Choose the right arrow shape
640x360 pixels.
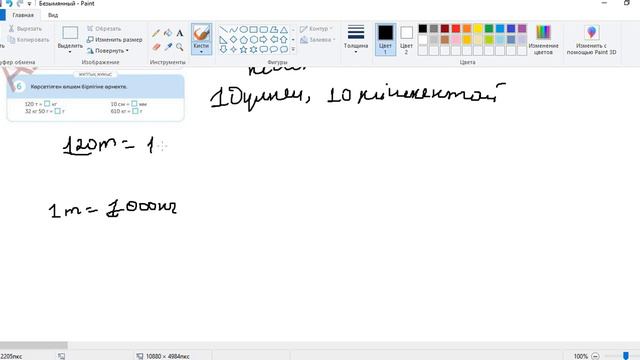click(264, 40)
